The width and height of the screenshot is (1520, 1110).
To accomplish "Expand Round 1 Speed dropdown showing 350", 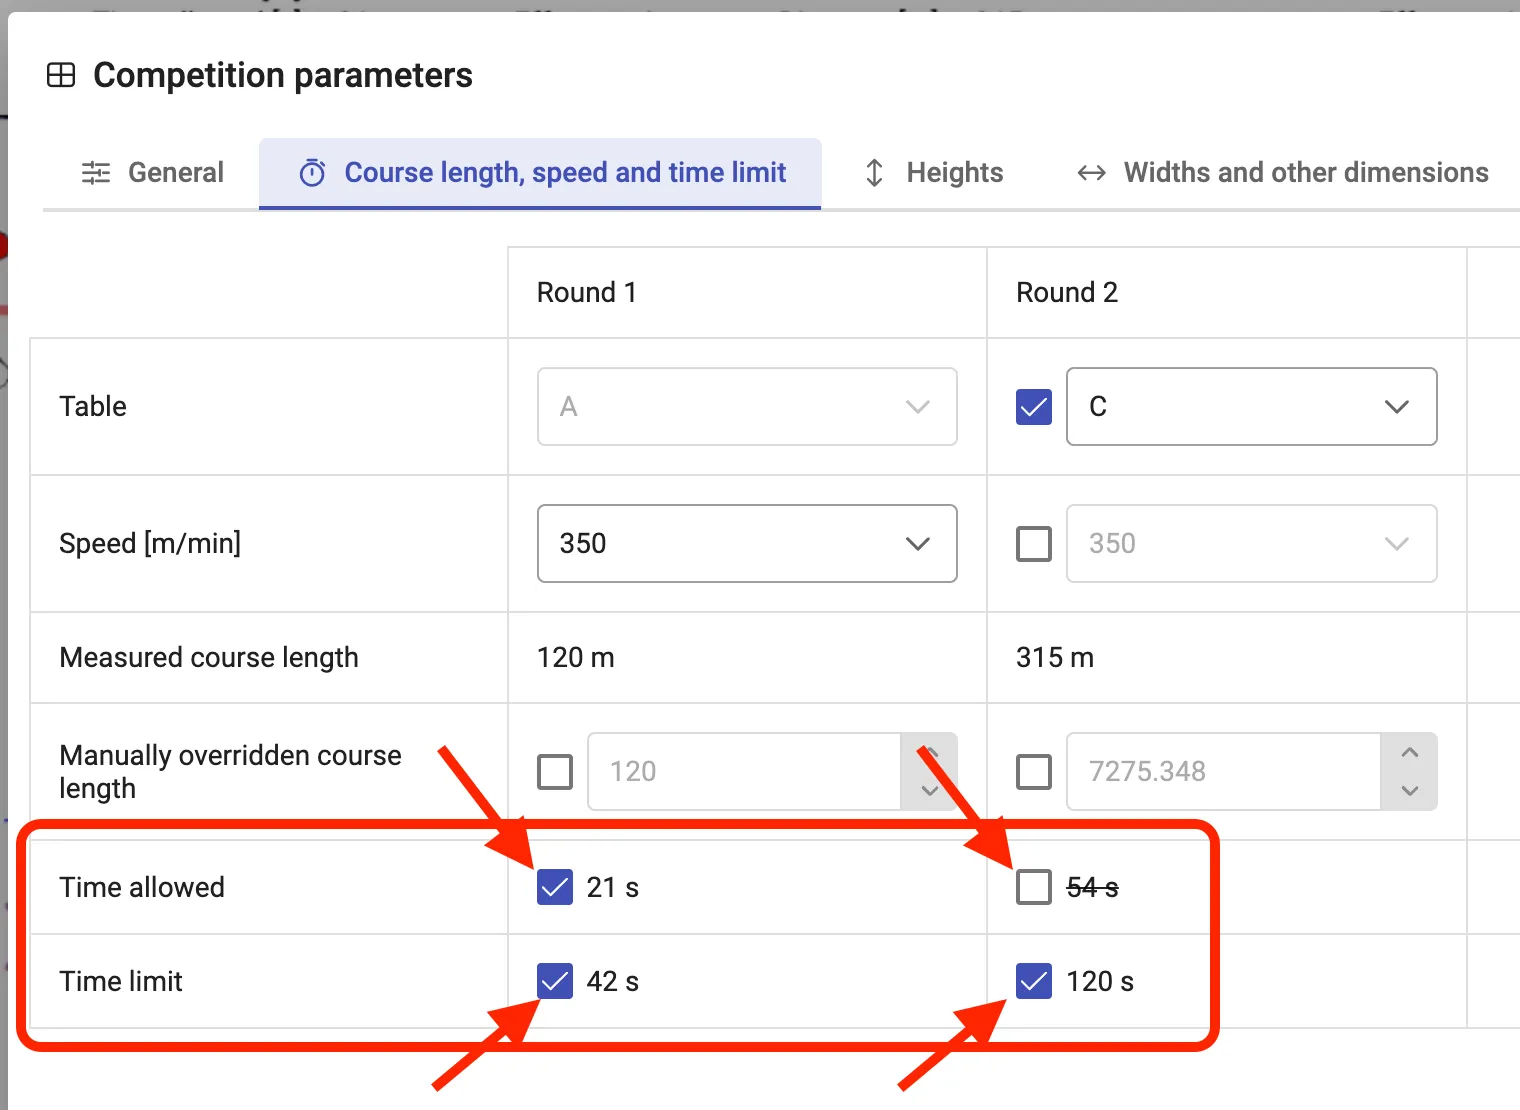I will coord(747,544).
